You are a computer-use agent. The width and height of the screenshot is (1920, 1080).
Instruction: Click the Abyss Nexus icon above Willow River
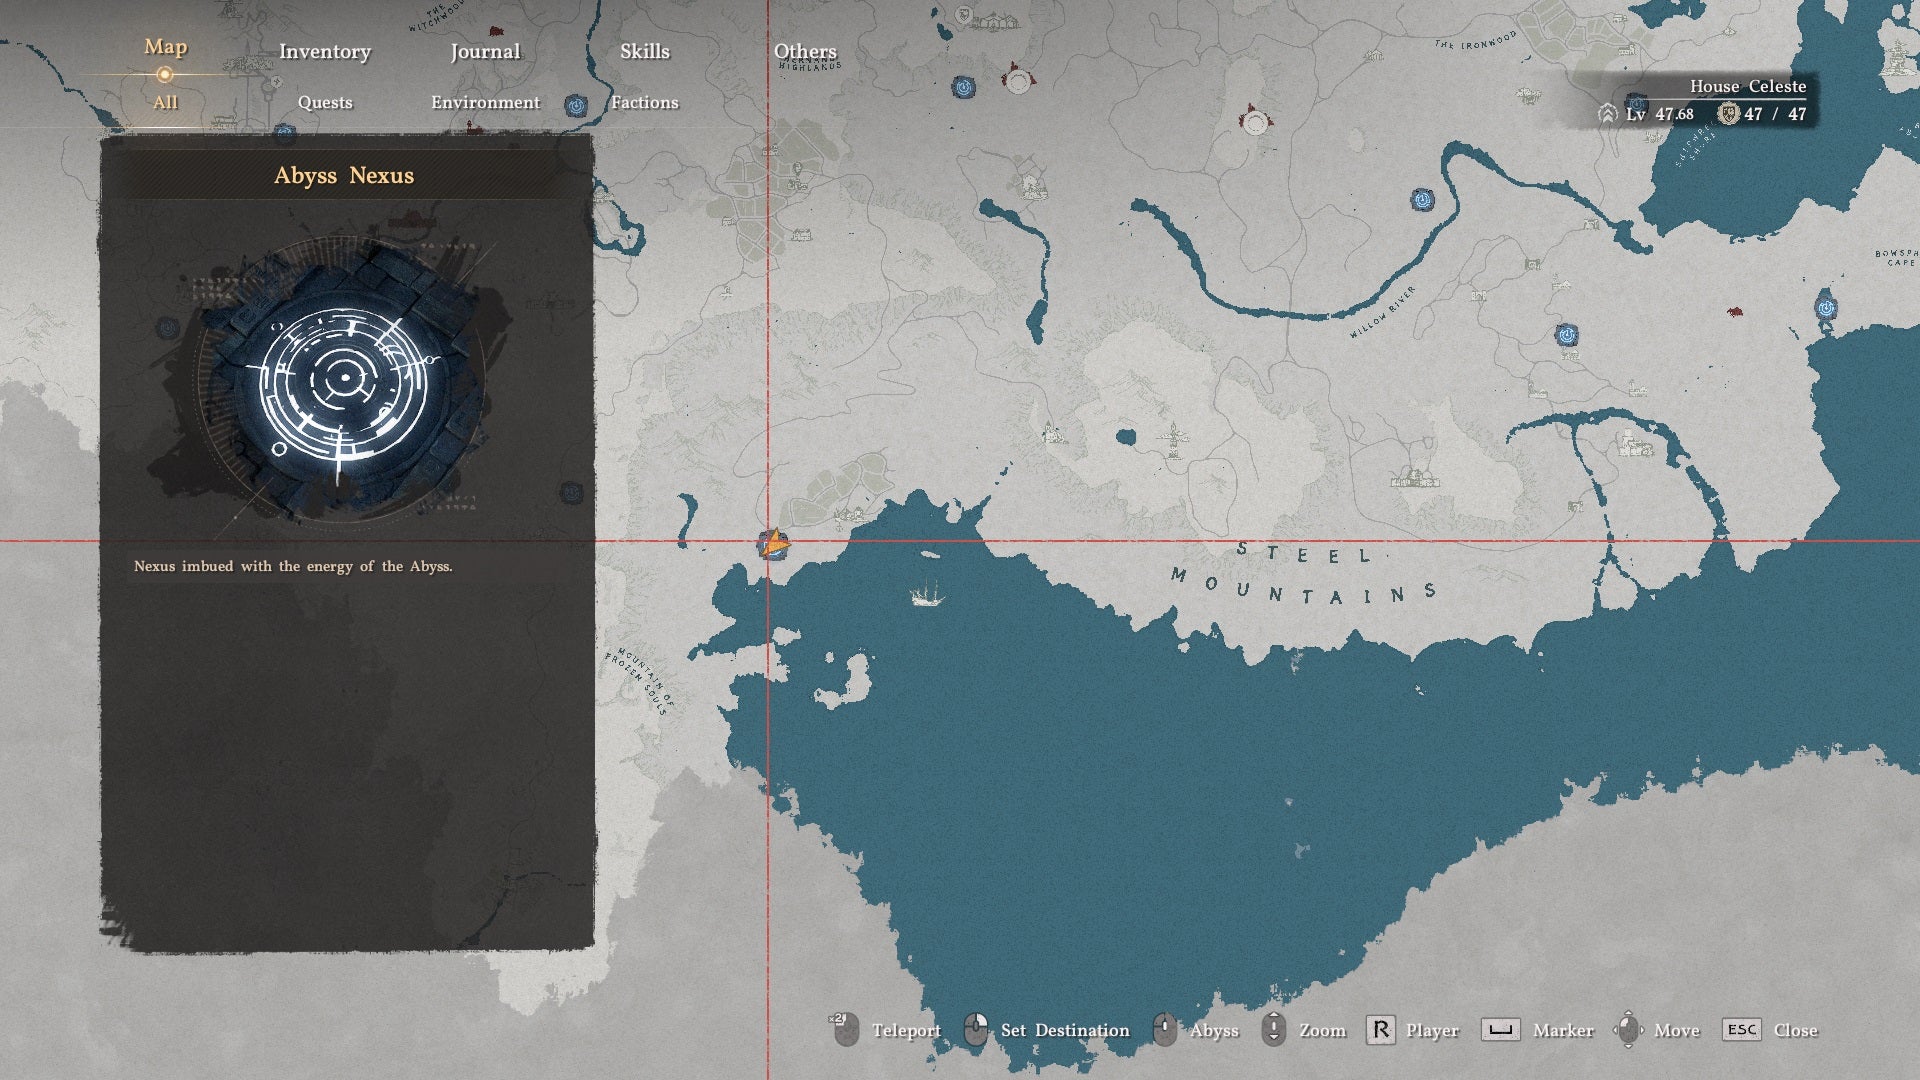1422,200
